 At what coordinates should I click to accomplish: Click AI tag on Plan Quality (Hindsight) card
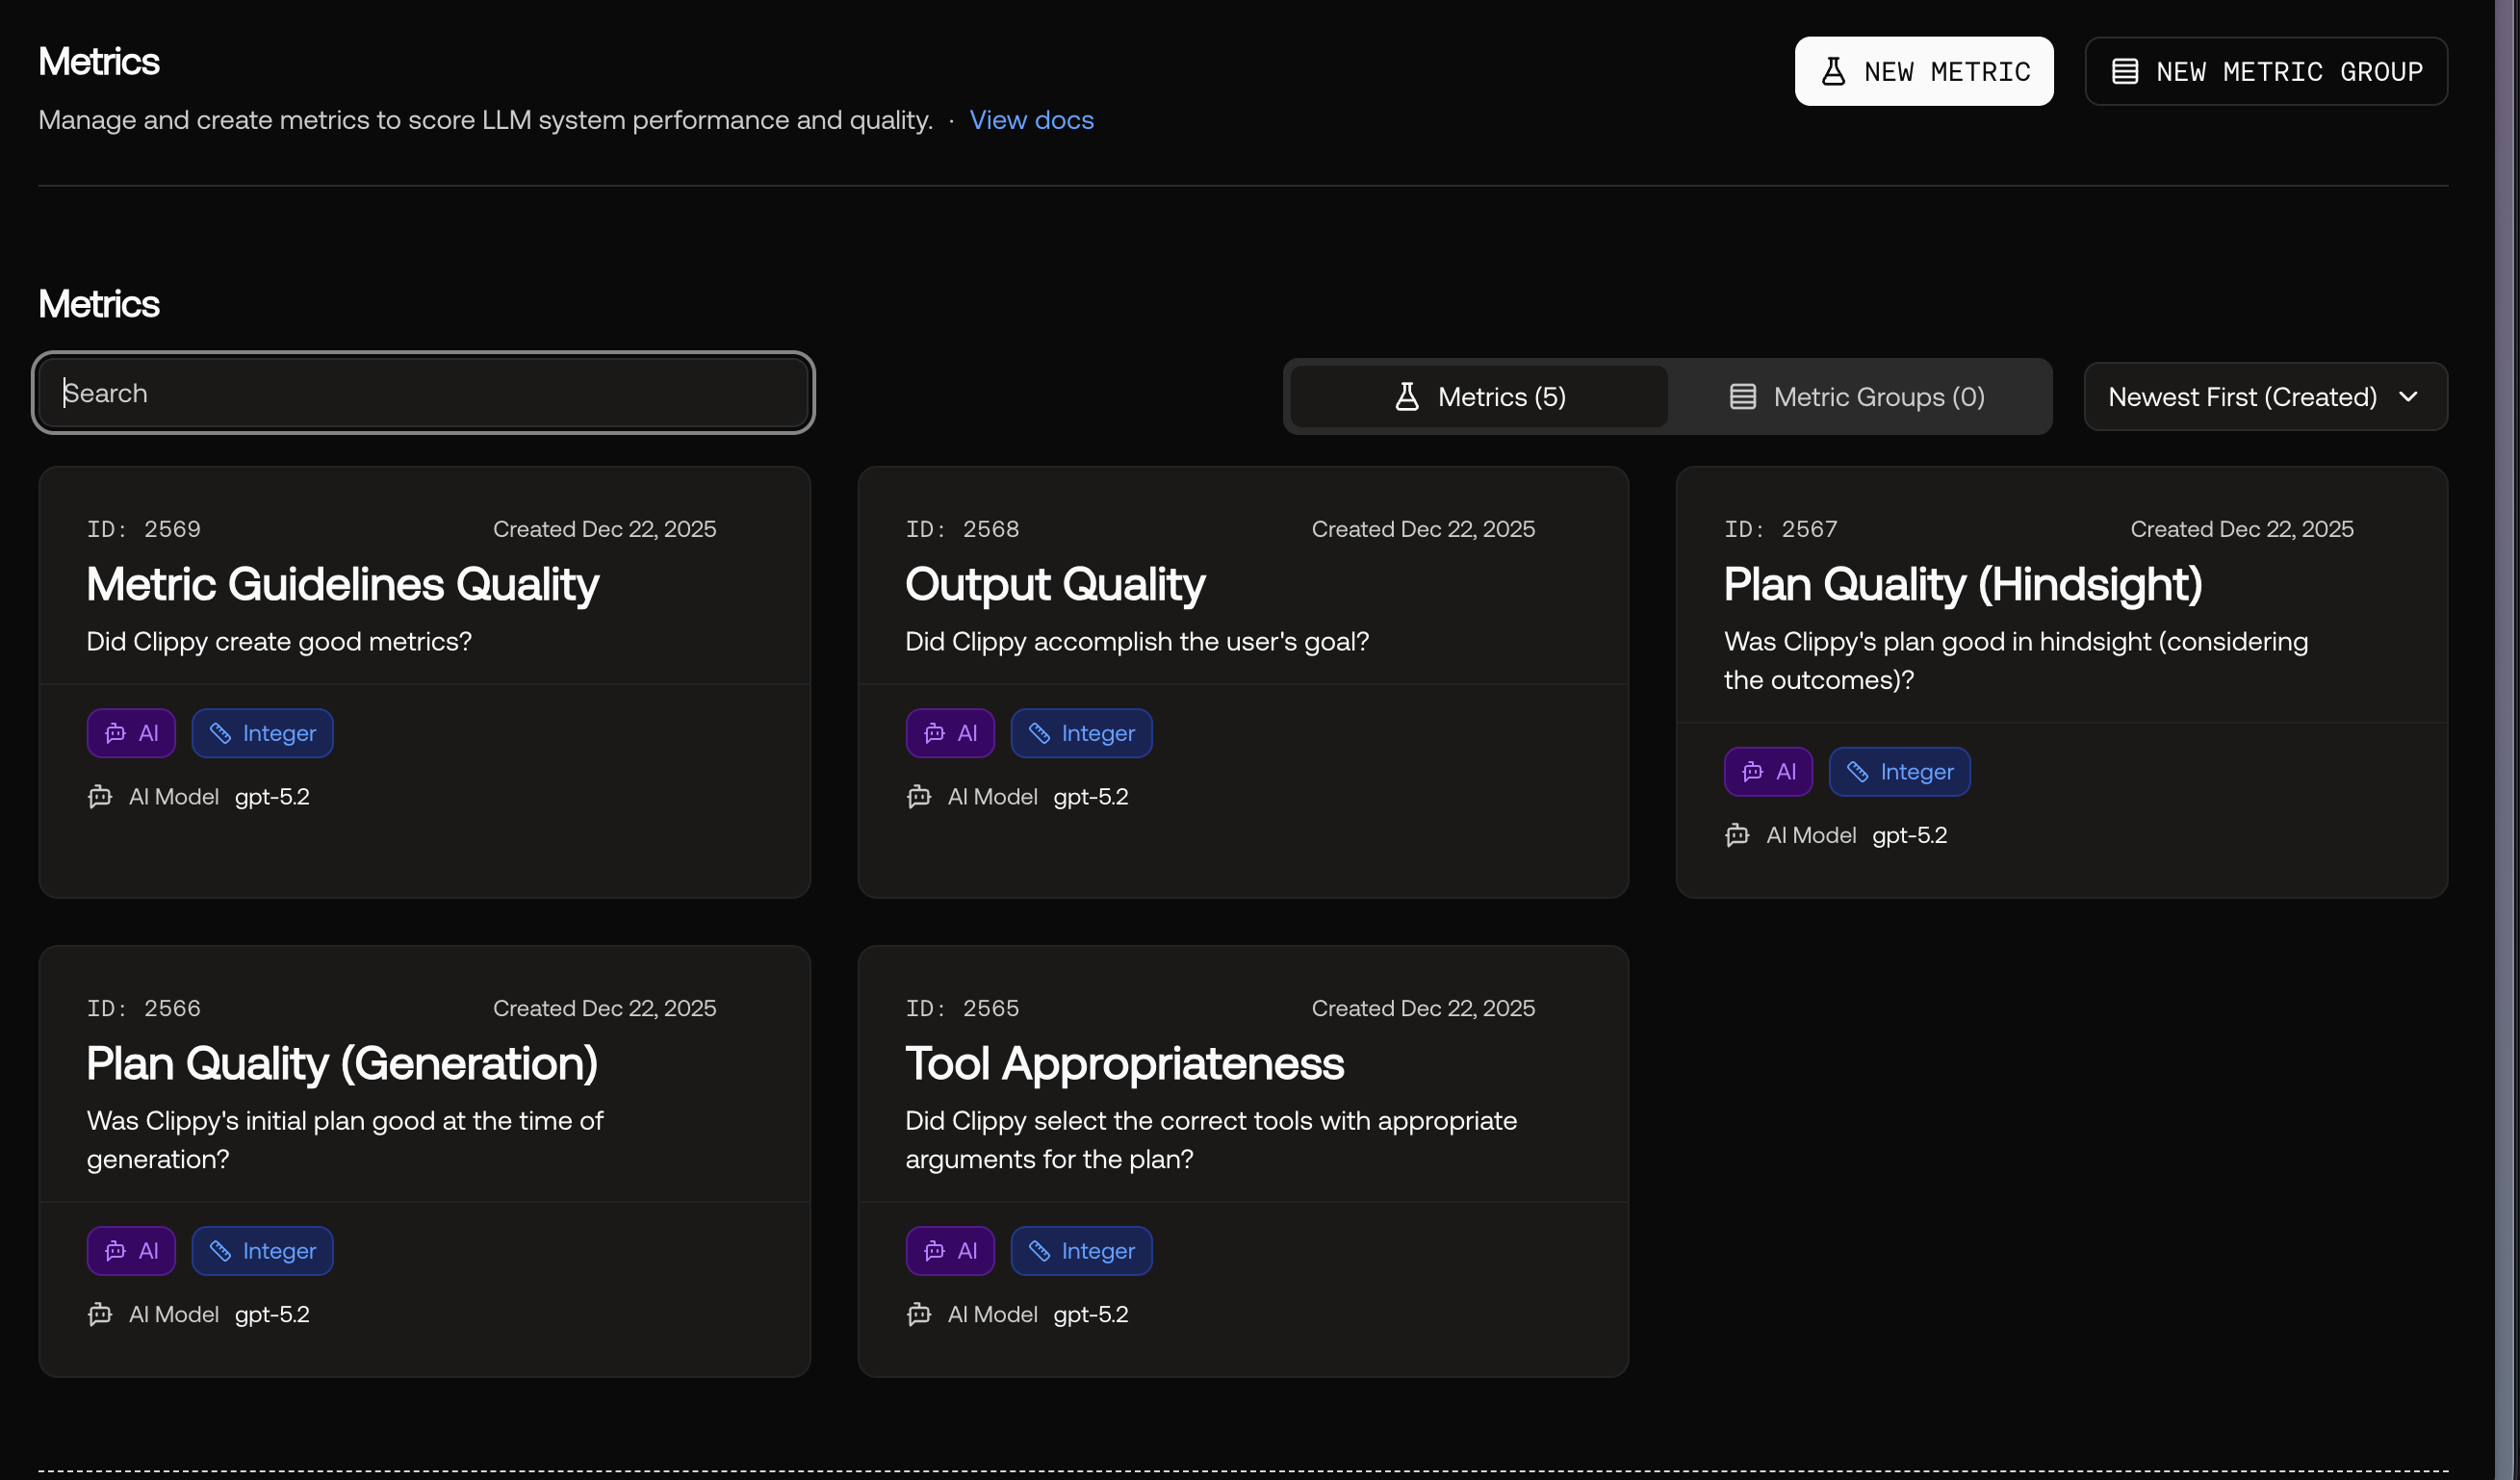(x=1768, y=772)
